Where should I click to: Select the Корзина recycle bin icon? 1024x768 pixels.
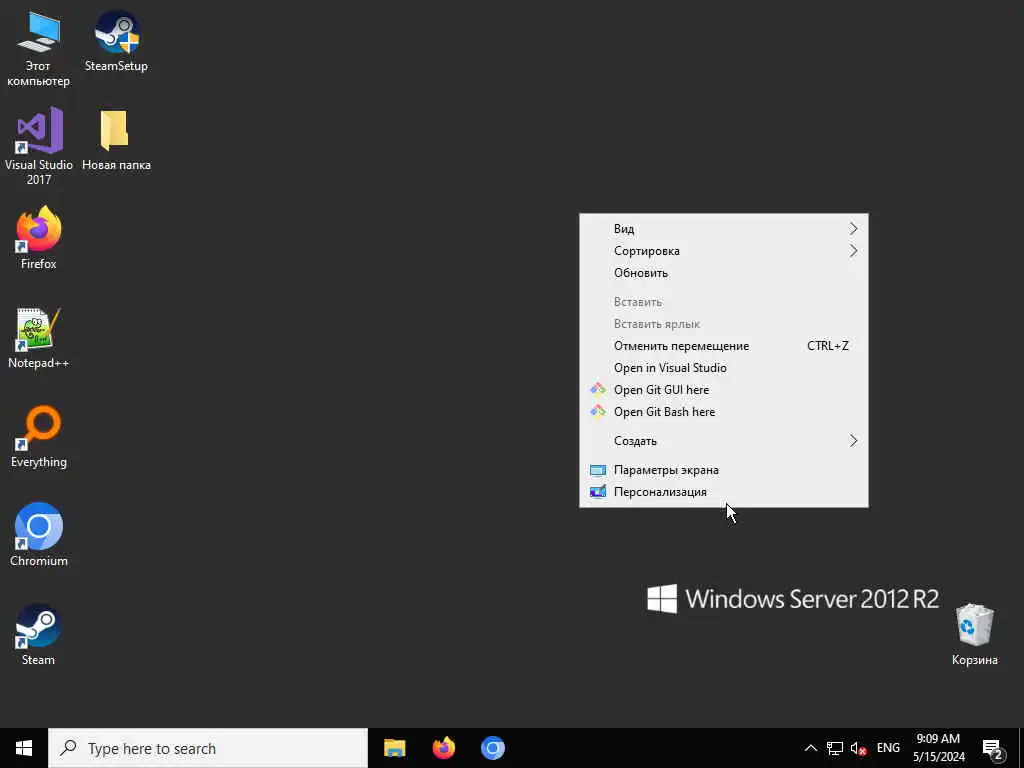point(974,635)
